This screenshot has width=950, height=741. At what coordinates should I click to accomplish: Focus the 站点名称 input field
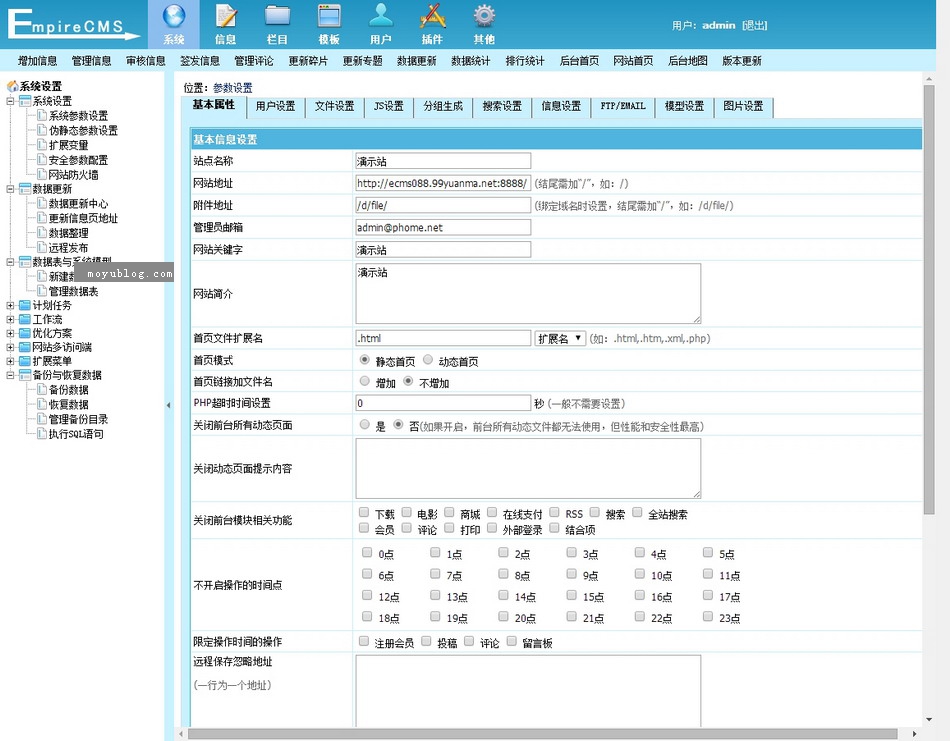click(443, 161)
